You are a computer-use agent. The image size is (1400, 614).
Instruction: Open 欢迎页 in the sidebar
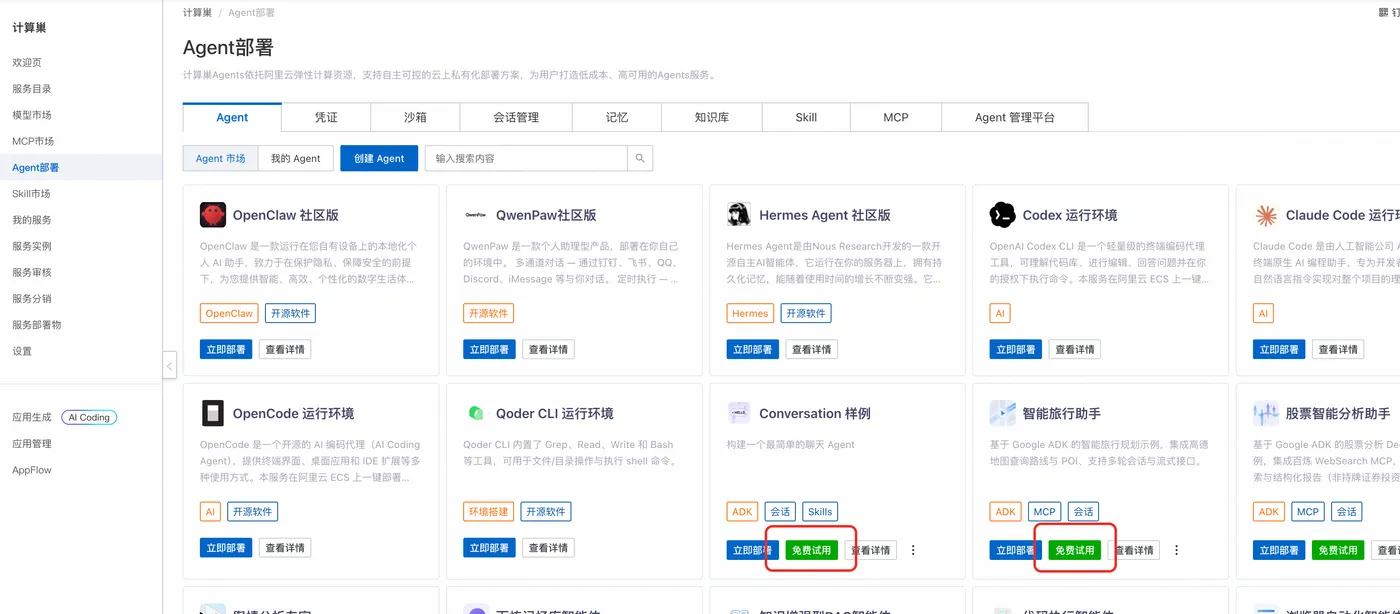27,62
